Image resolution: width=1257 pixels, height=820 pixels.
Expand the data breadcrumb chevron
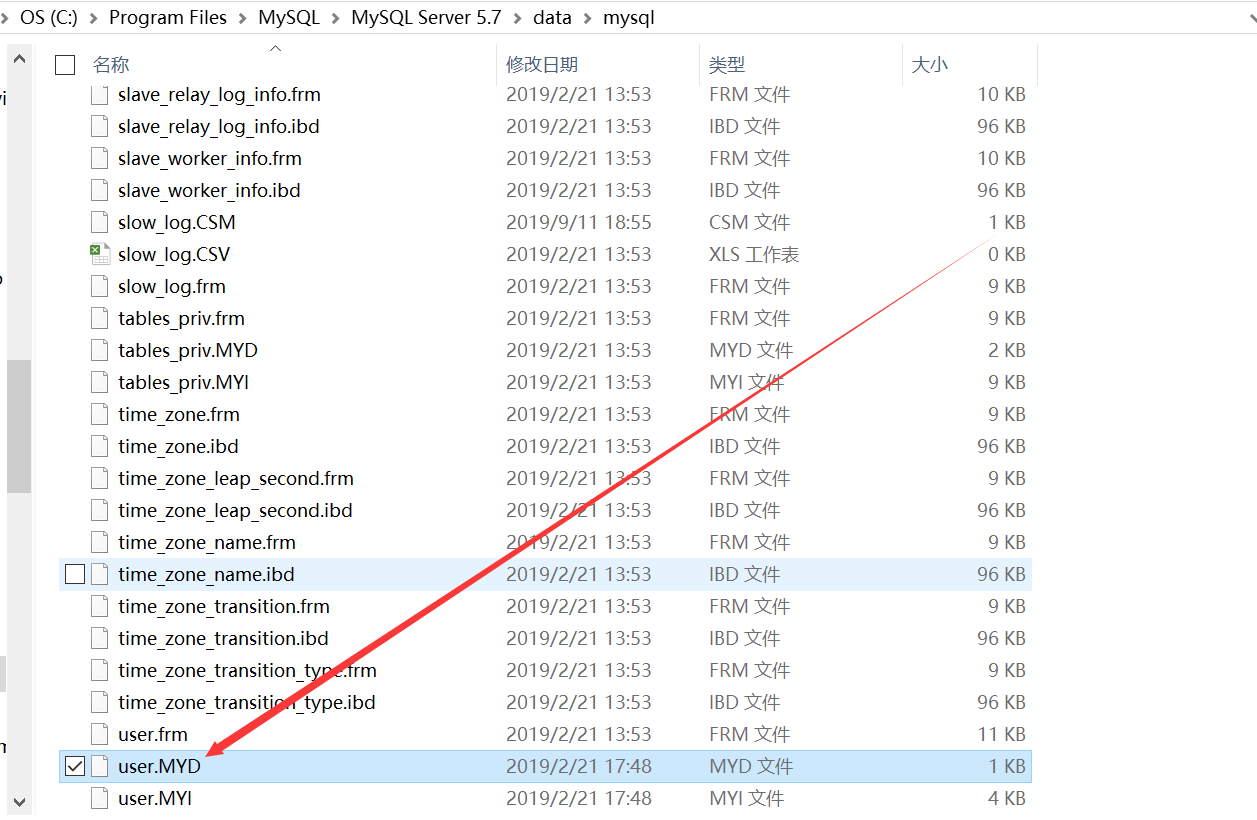587,18
